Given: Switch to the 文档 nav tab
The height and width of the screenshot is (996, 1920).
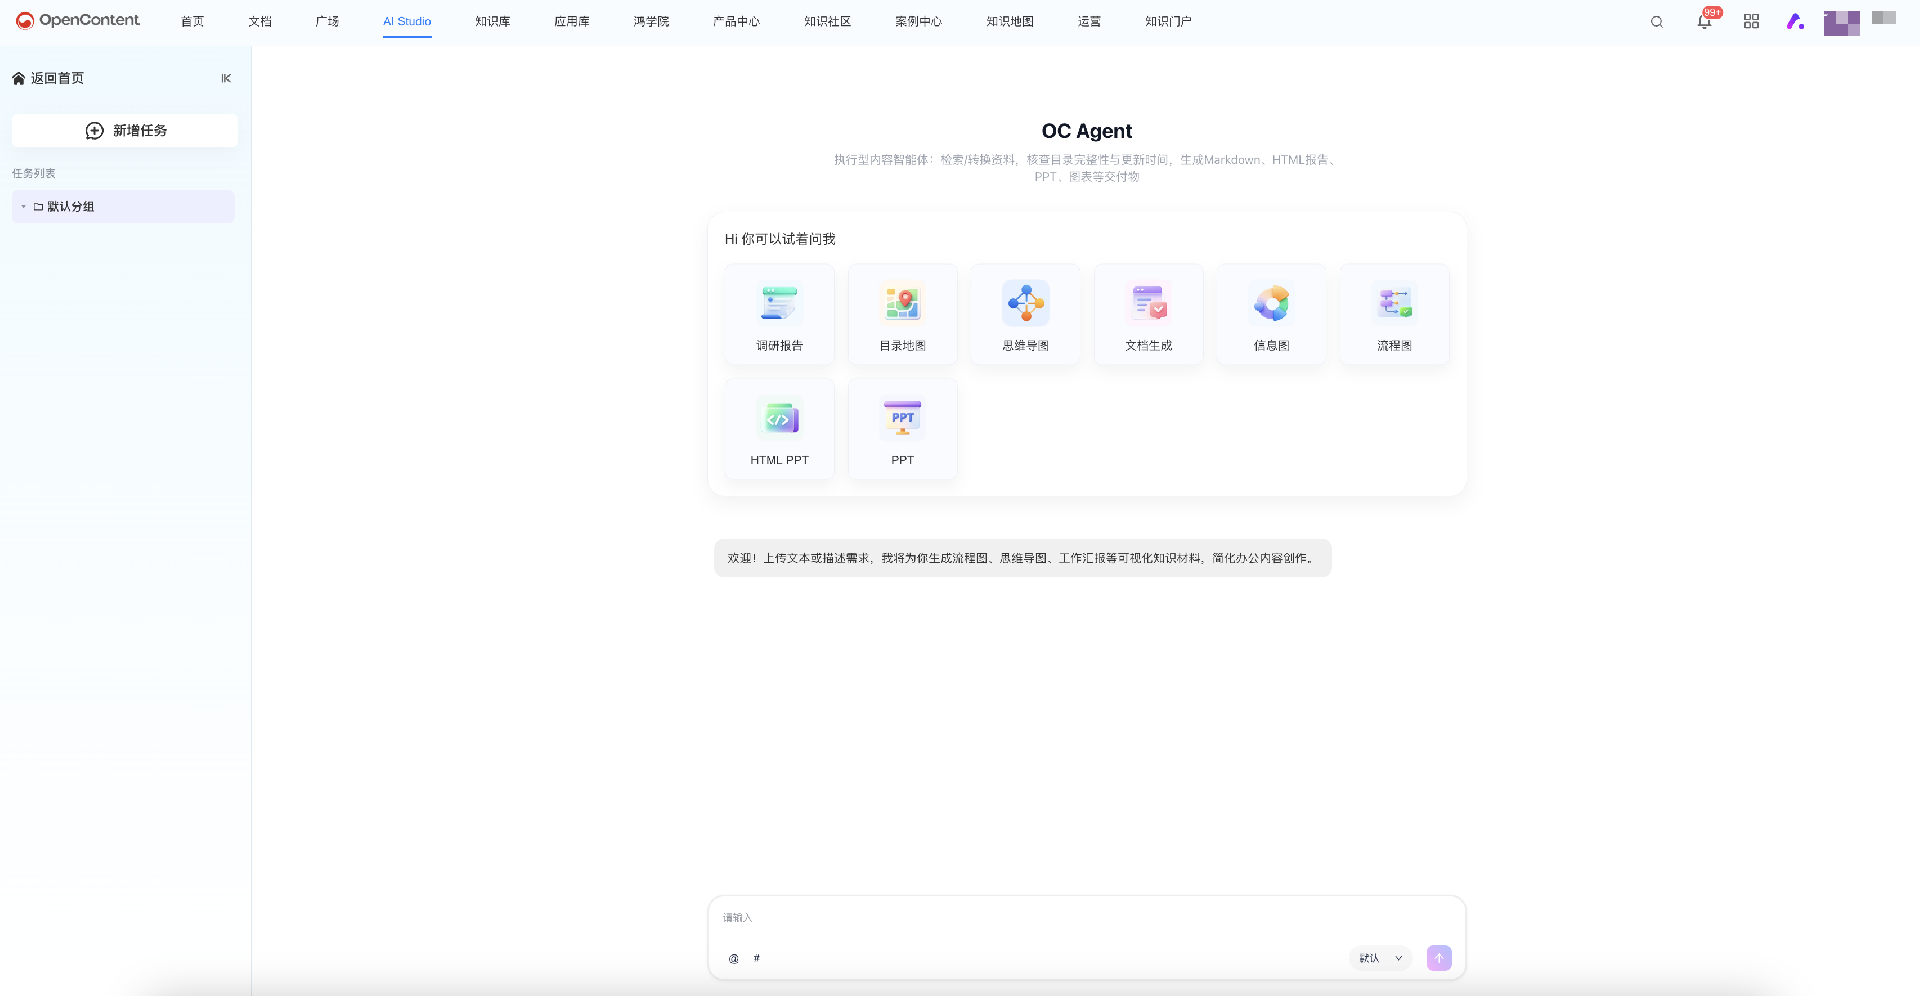Looking at the screenshot, I should point(260,21).
